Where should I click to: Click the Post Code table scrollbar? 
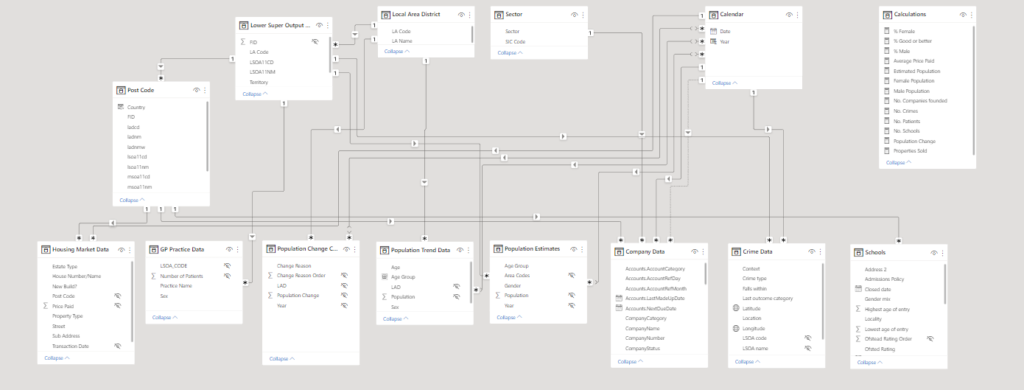(x=208, y=136)
